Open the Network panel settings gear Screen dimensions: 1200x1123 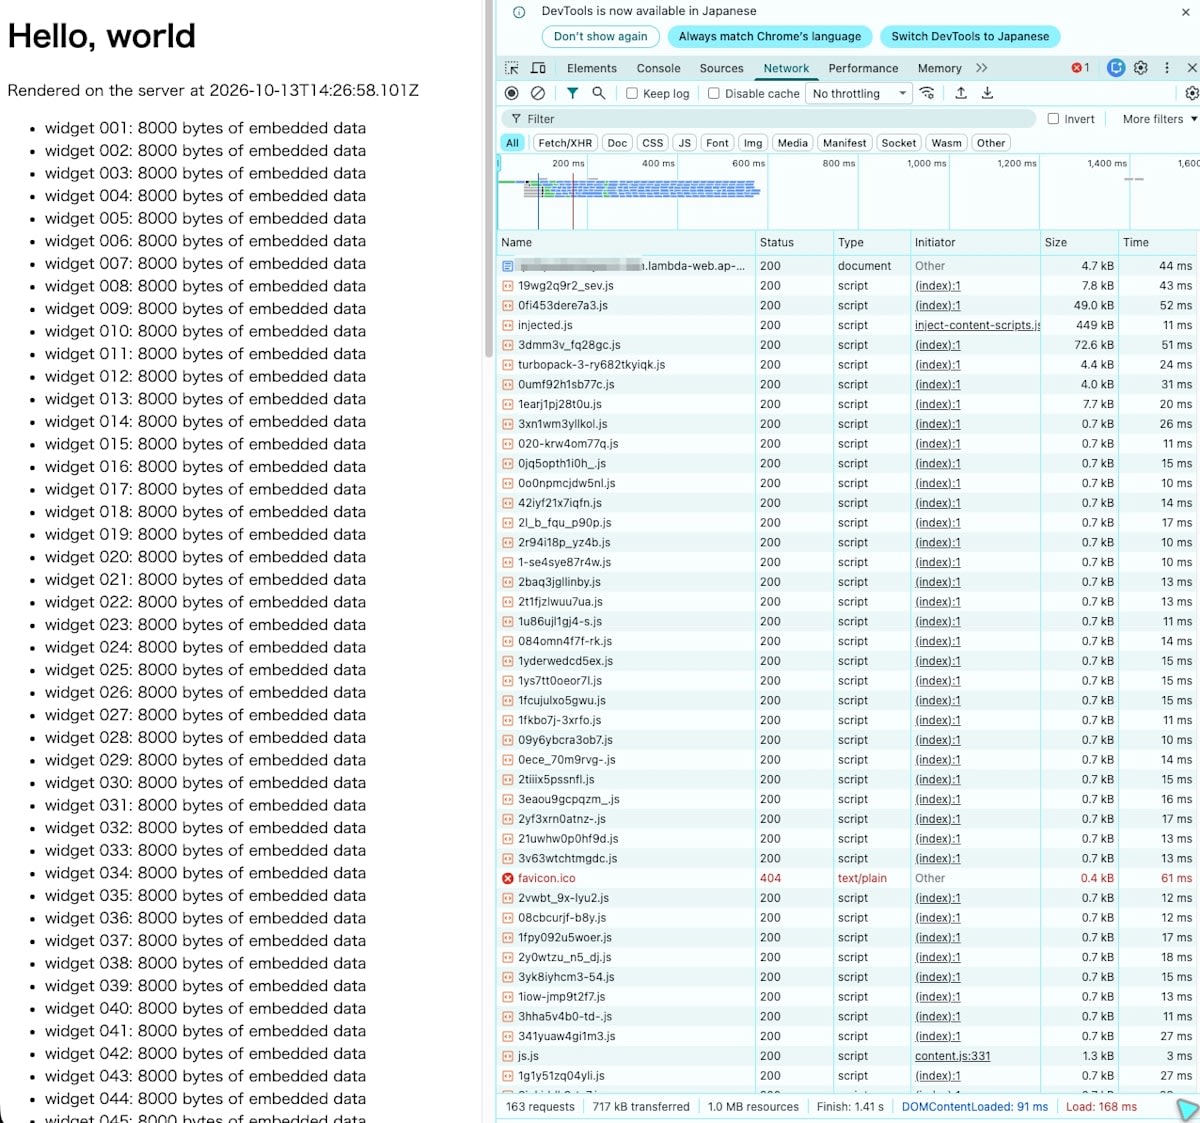(x=1191, y=93)
